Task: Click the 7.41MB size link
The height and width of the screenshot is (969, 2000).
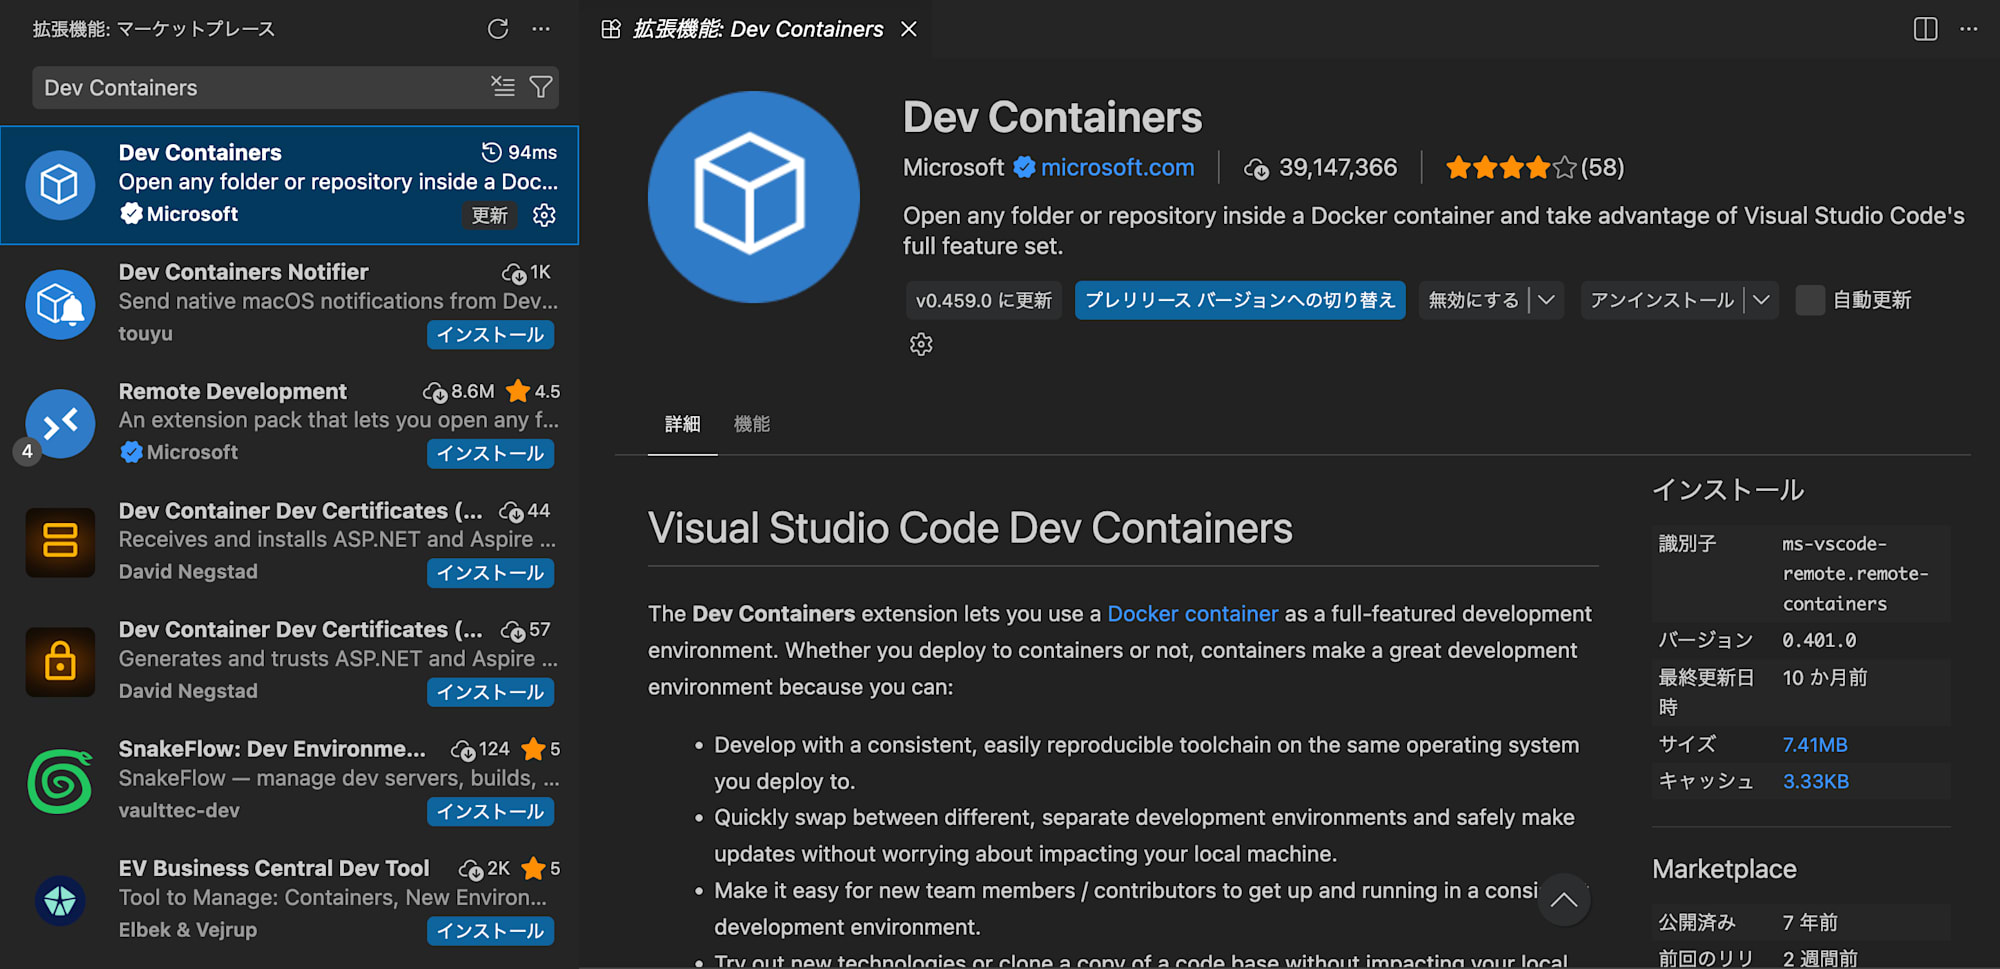Action: (x=1815, y=745)
